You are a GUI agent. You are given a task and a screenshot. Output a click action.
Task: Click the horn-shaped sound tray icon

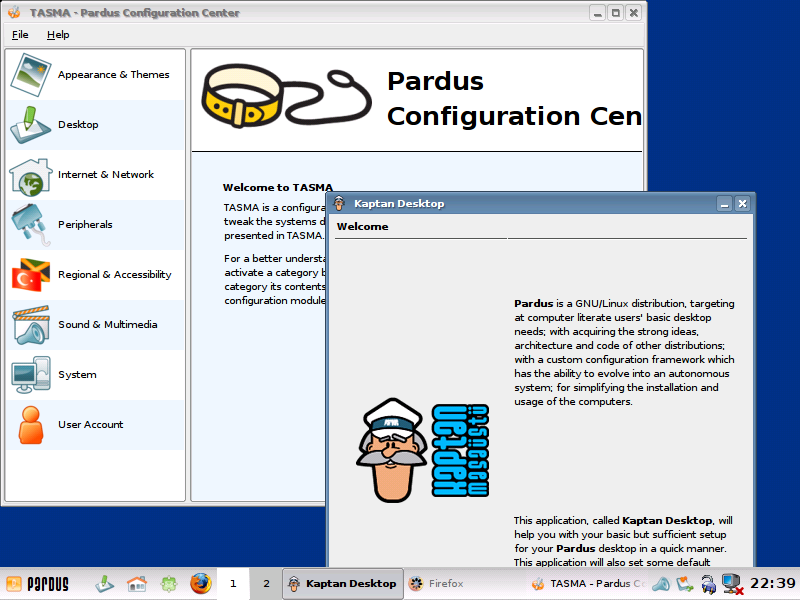tap(661, 584)
